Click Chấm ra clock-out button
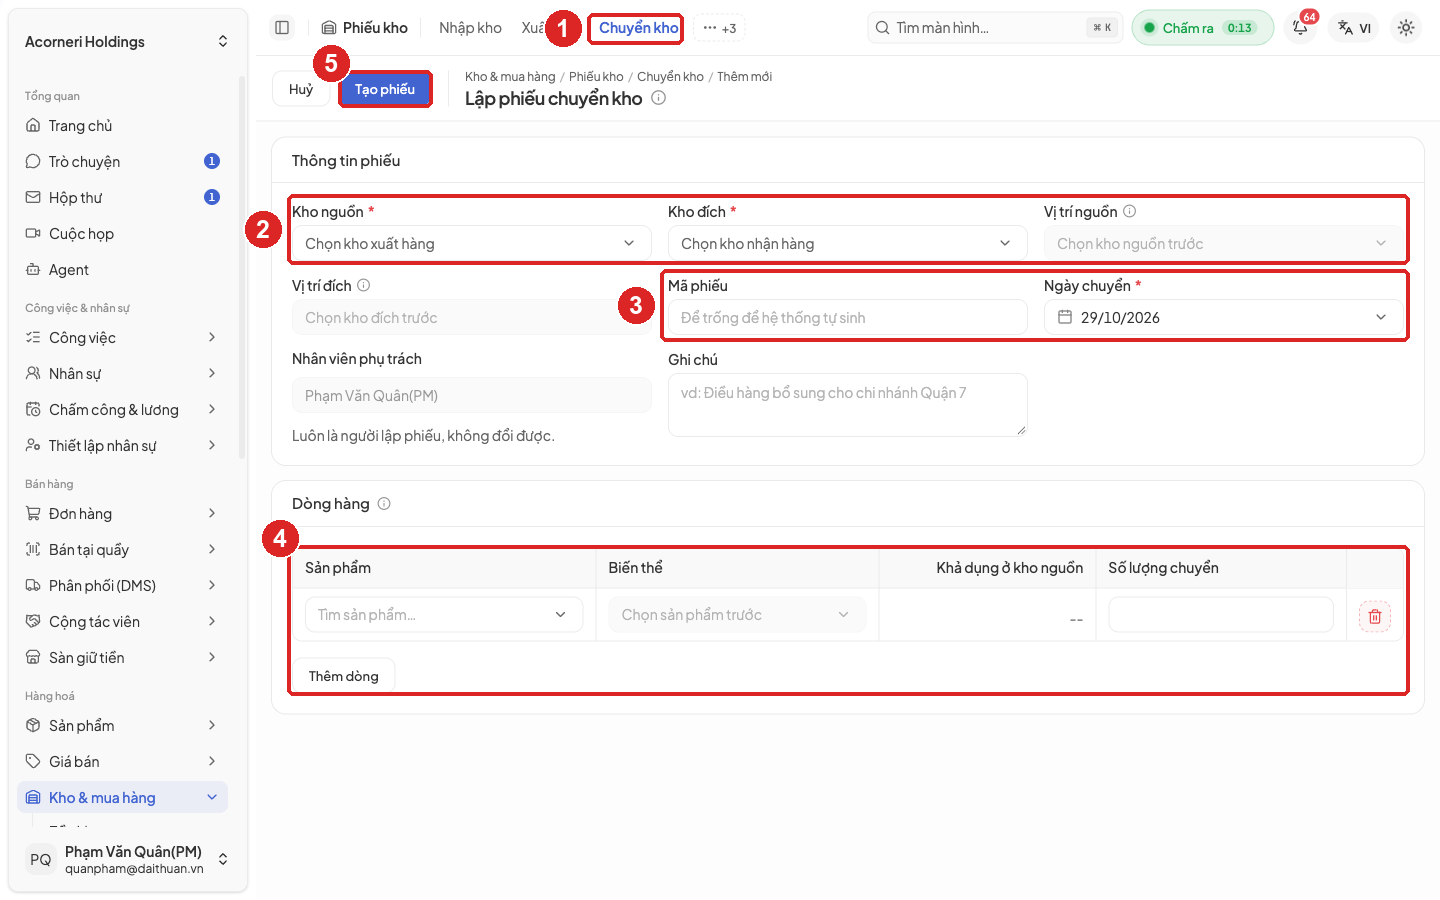 (1202, 28)
